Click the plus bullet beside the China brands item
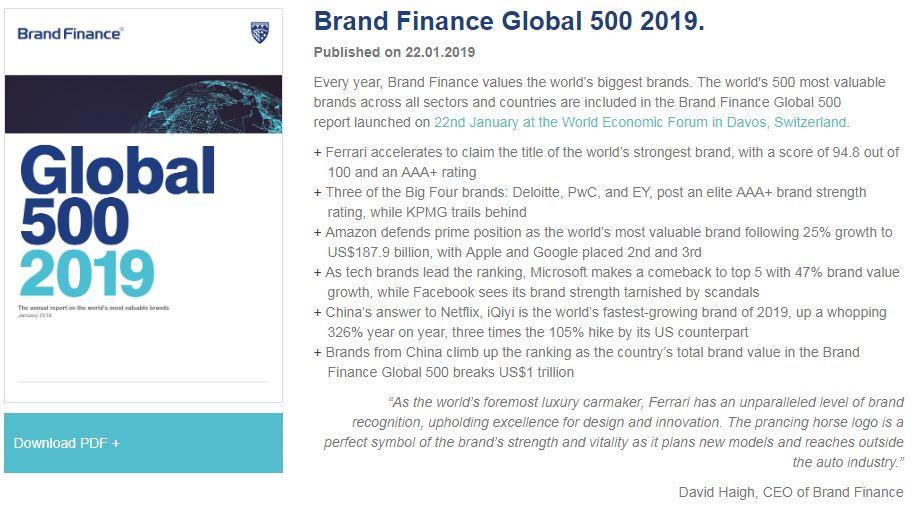The width and height of the screenshot is (917, 506). [318, 352]
